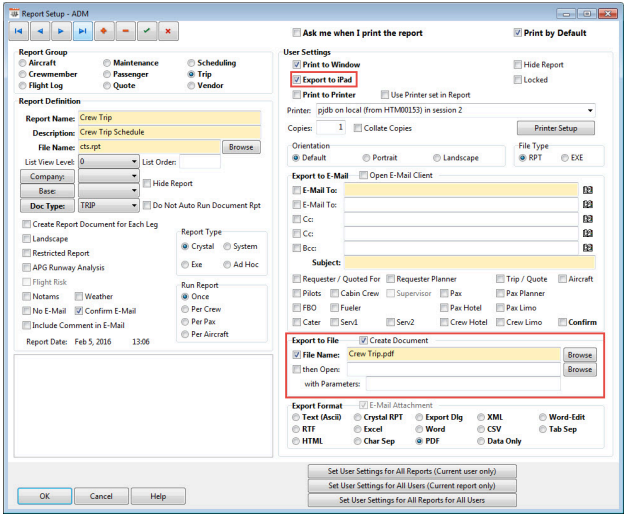625x514 pixels.
Task: Select Per Crew run report option
Action: coord(185,309)
